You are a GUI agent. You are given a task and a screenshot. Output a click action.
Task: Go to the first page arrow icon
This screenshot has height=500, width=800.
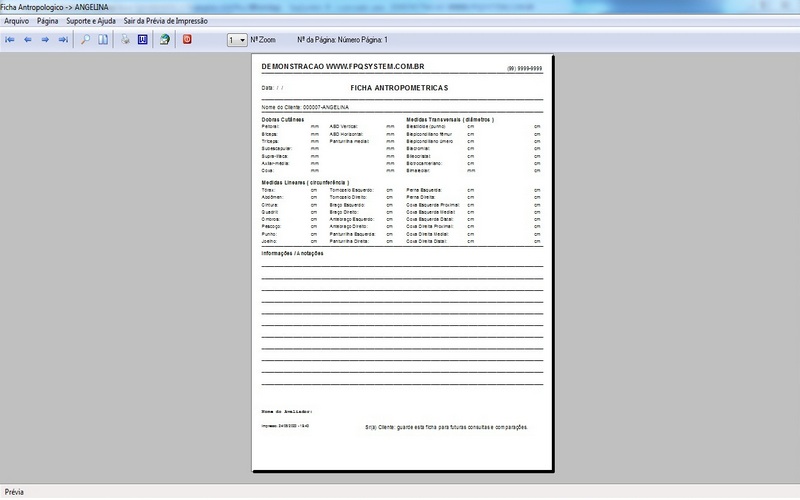click(10, 40)
